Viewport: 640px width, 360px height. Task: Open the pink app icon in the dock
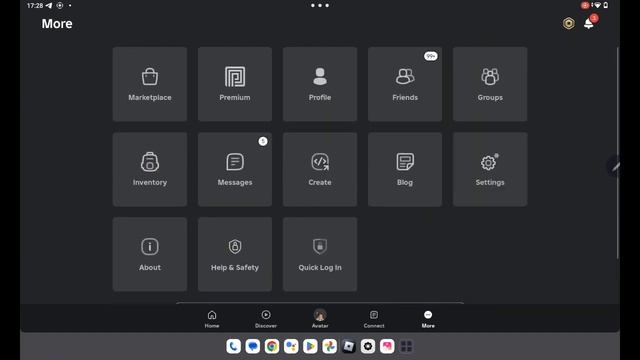point(387,347)
